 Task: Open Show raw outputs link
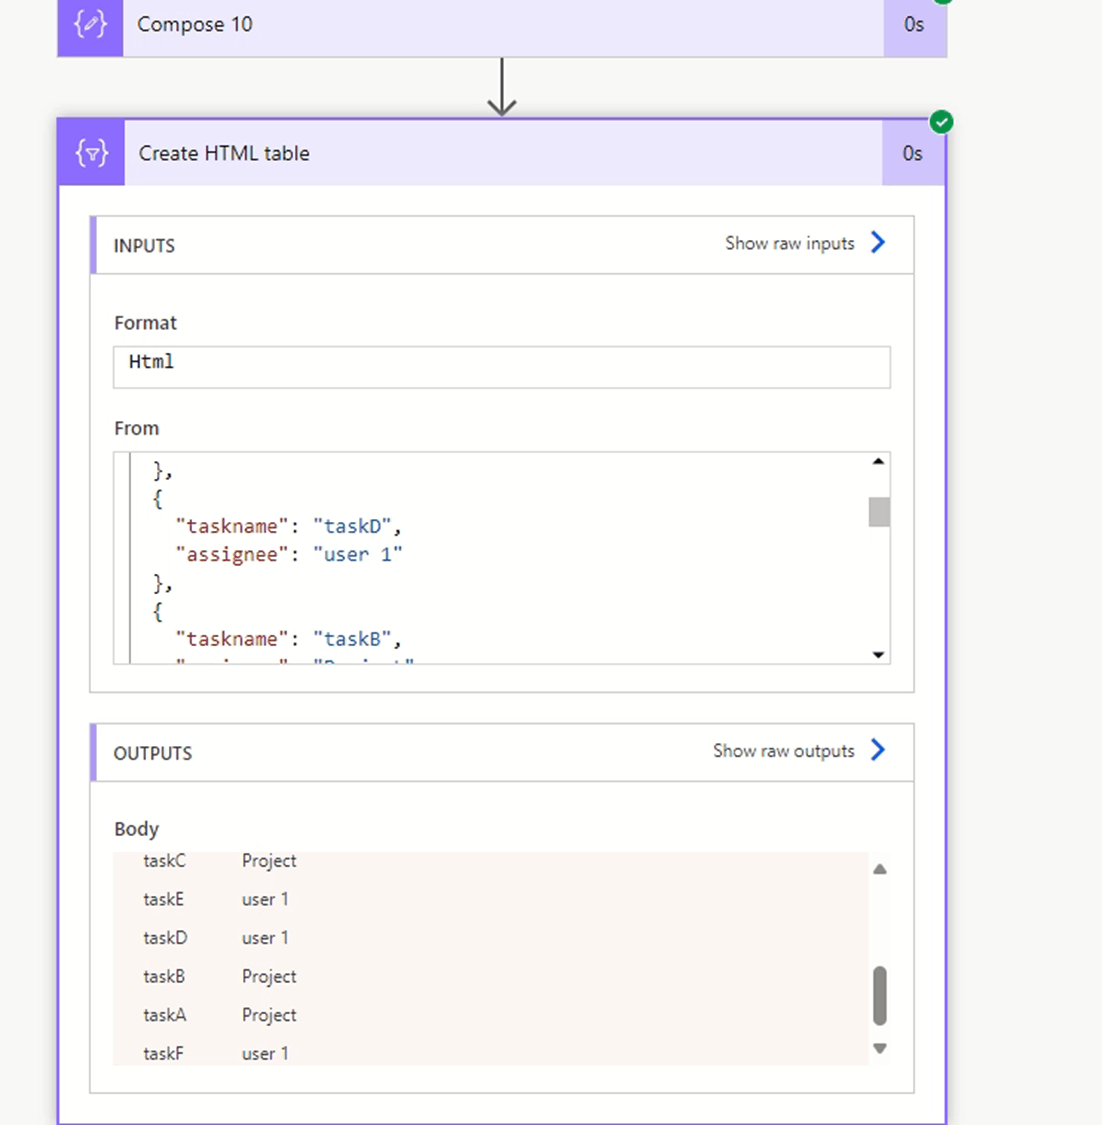(783, 751)
